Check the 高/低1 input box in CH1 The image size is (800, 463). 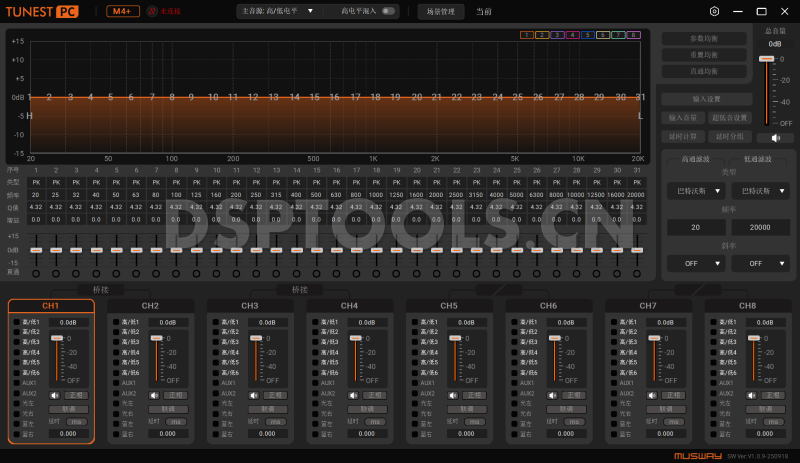[x=17, y=322]
